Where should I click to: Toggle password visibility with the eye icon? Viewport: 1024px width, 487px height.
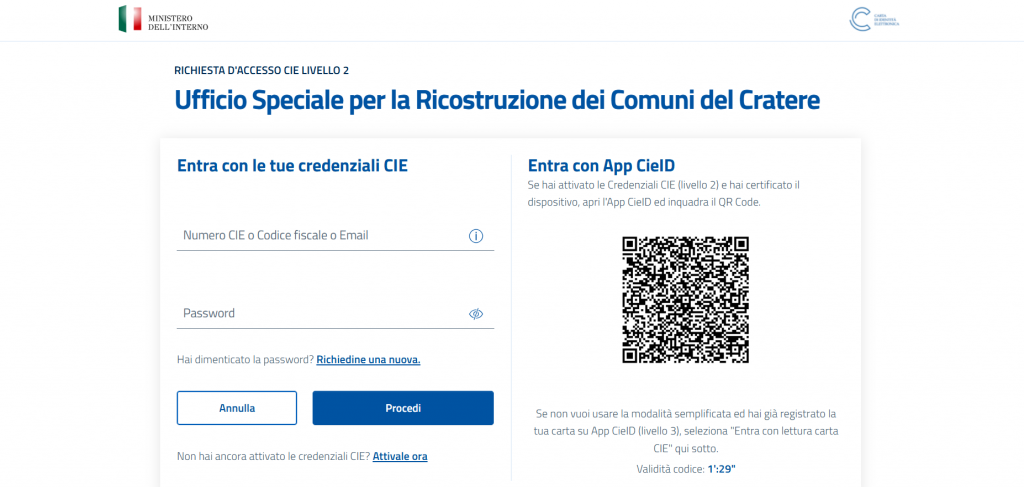[476, 314]
